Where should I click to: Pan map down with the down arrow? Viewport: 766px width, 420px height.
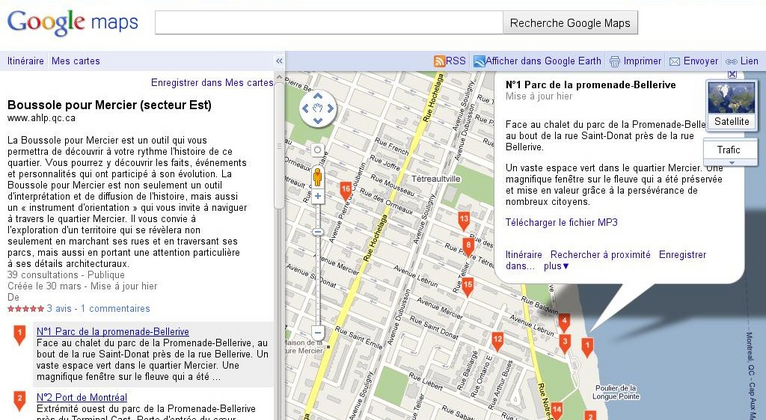[x=318, y=121]
